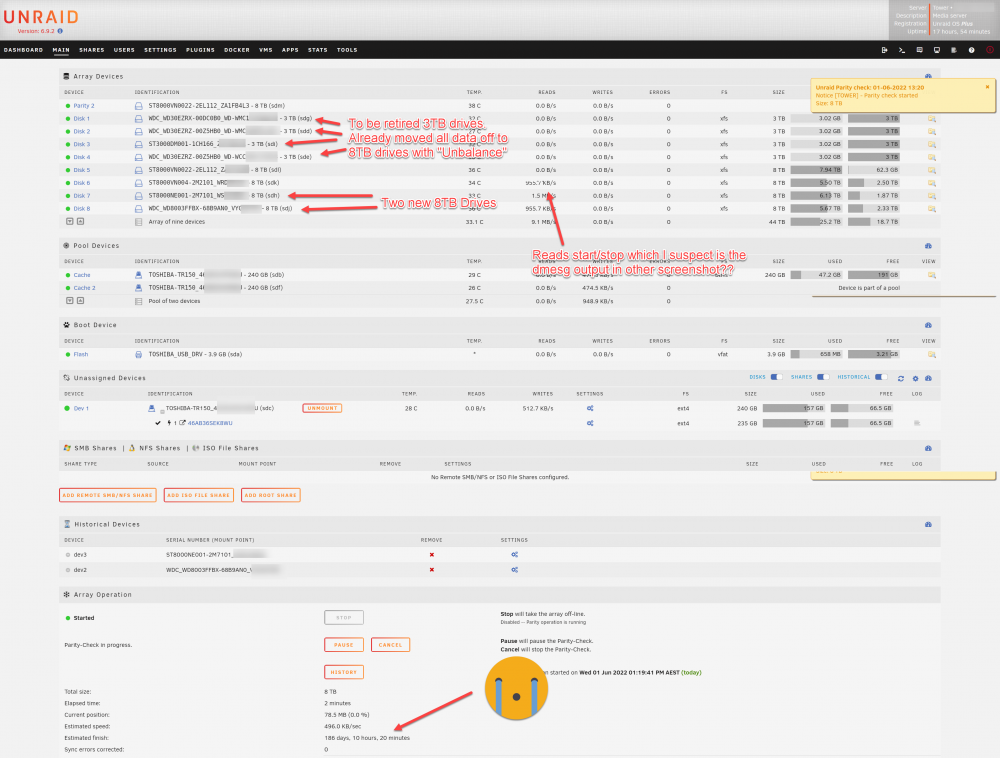This screenshot has height=758, width=1000.
Task: Click the info icon next to version
Action: pyautogui.click(x=60, y=31)
